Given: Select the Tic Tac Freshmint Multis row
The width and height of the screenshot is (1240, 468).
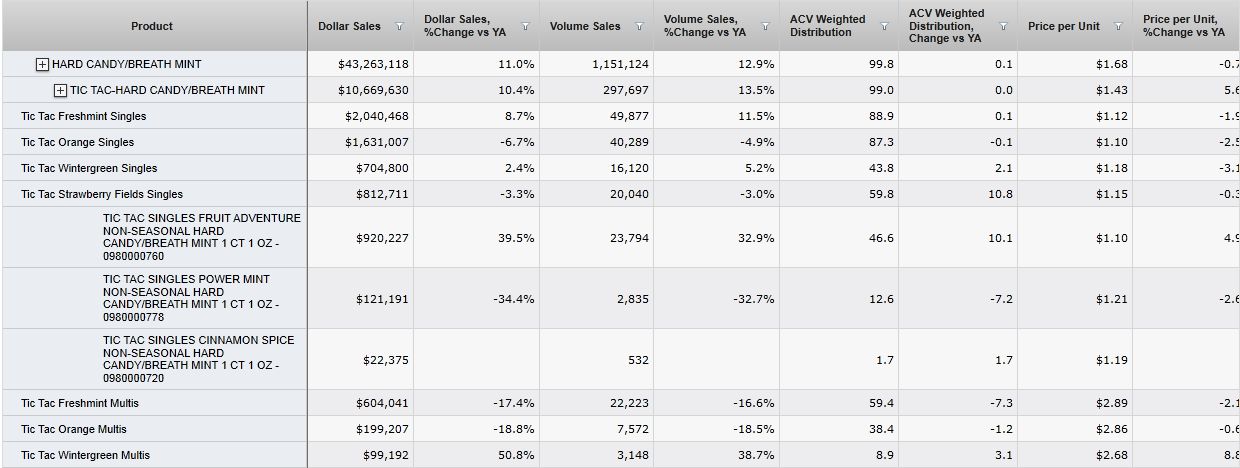Looking at the screenshot, I should pyautogui.click(x=80, y=404).
